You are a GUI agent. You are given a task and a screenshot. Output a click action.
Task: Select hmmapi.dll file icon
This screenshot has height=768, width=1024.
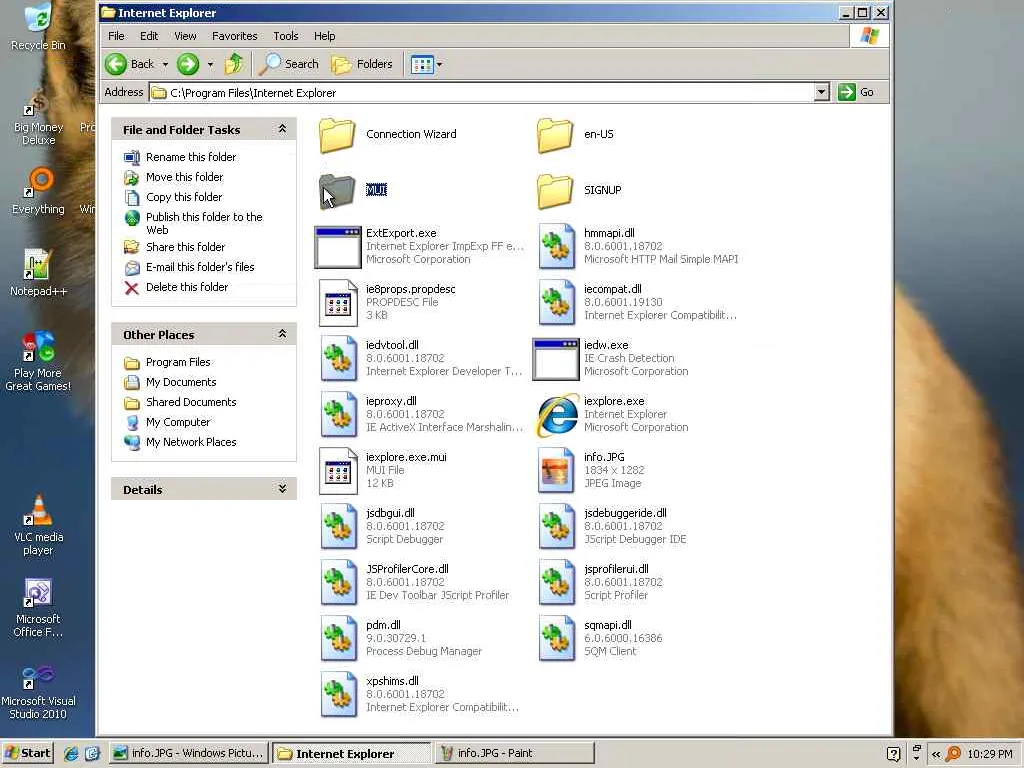(556, 246)
